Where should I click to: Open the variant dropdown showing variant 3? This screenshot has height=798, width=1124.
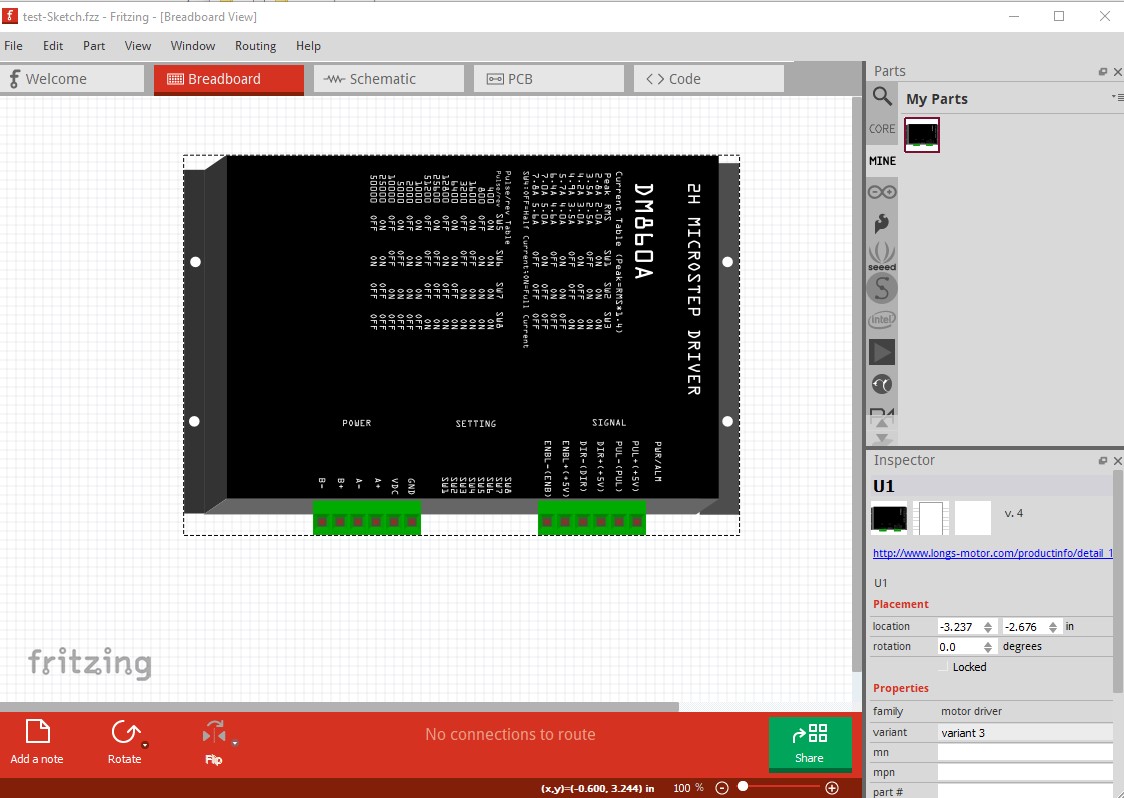[x=1025, y=733]
